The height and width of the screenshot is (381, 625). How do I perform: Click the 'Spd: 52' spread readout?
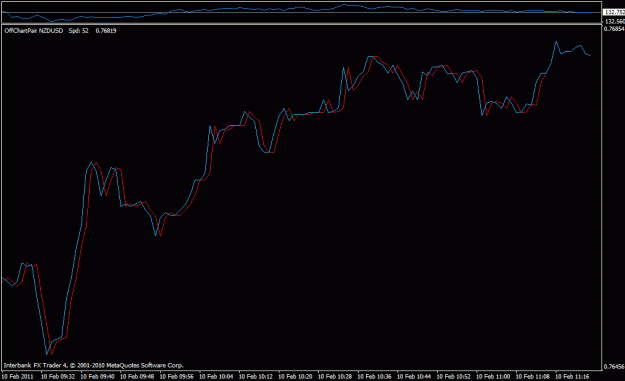79,31
